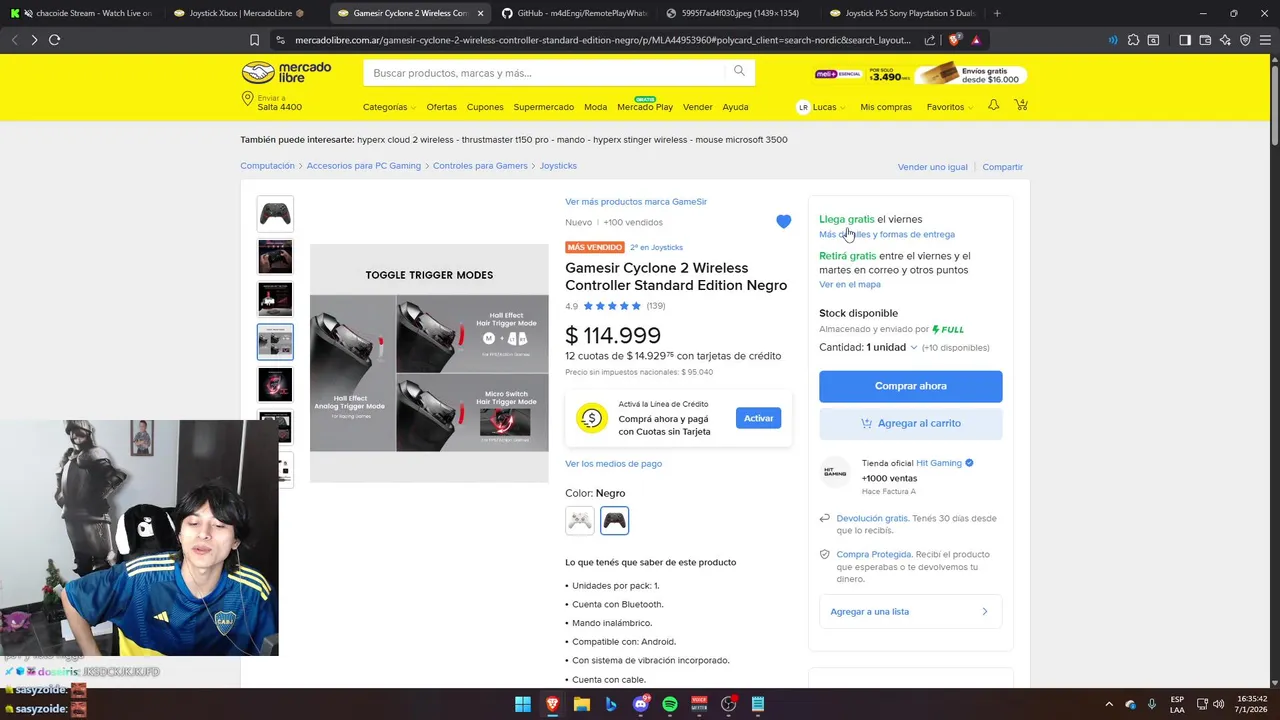
Task: Expand Agregar a una lista
Action: (x=910, y=611)
